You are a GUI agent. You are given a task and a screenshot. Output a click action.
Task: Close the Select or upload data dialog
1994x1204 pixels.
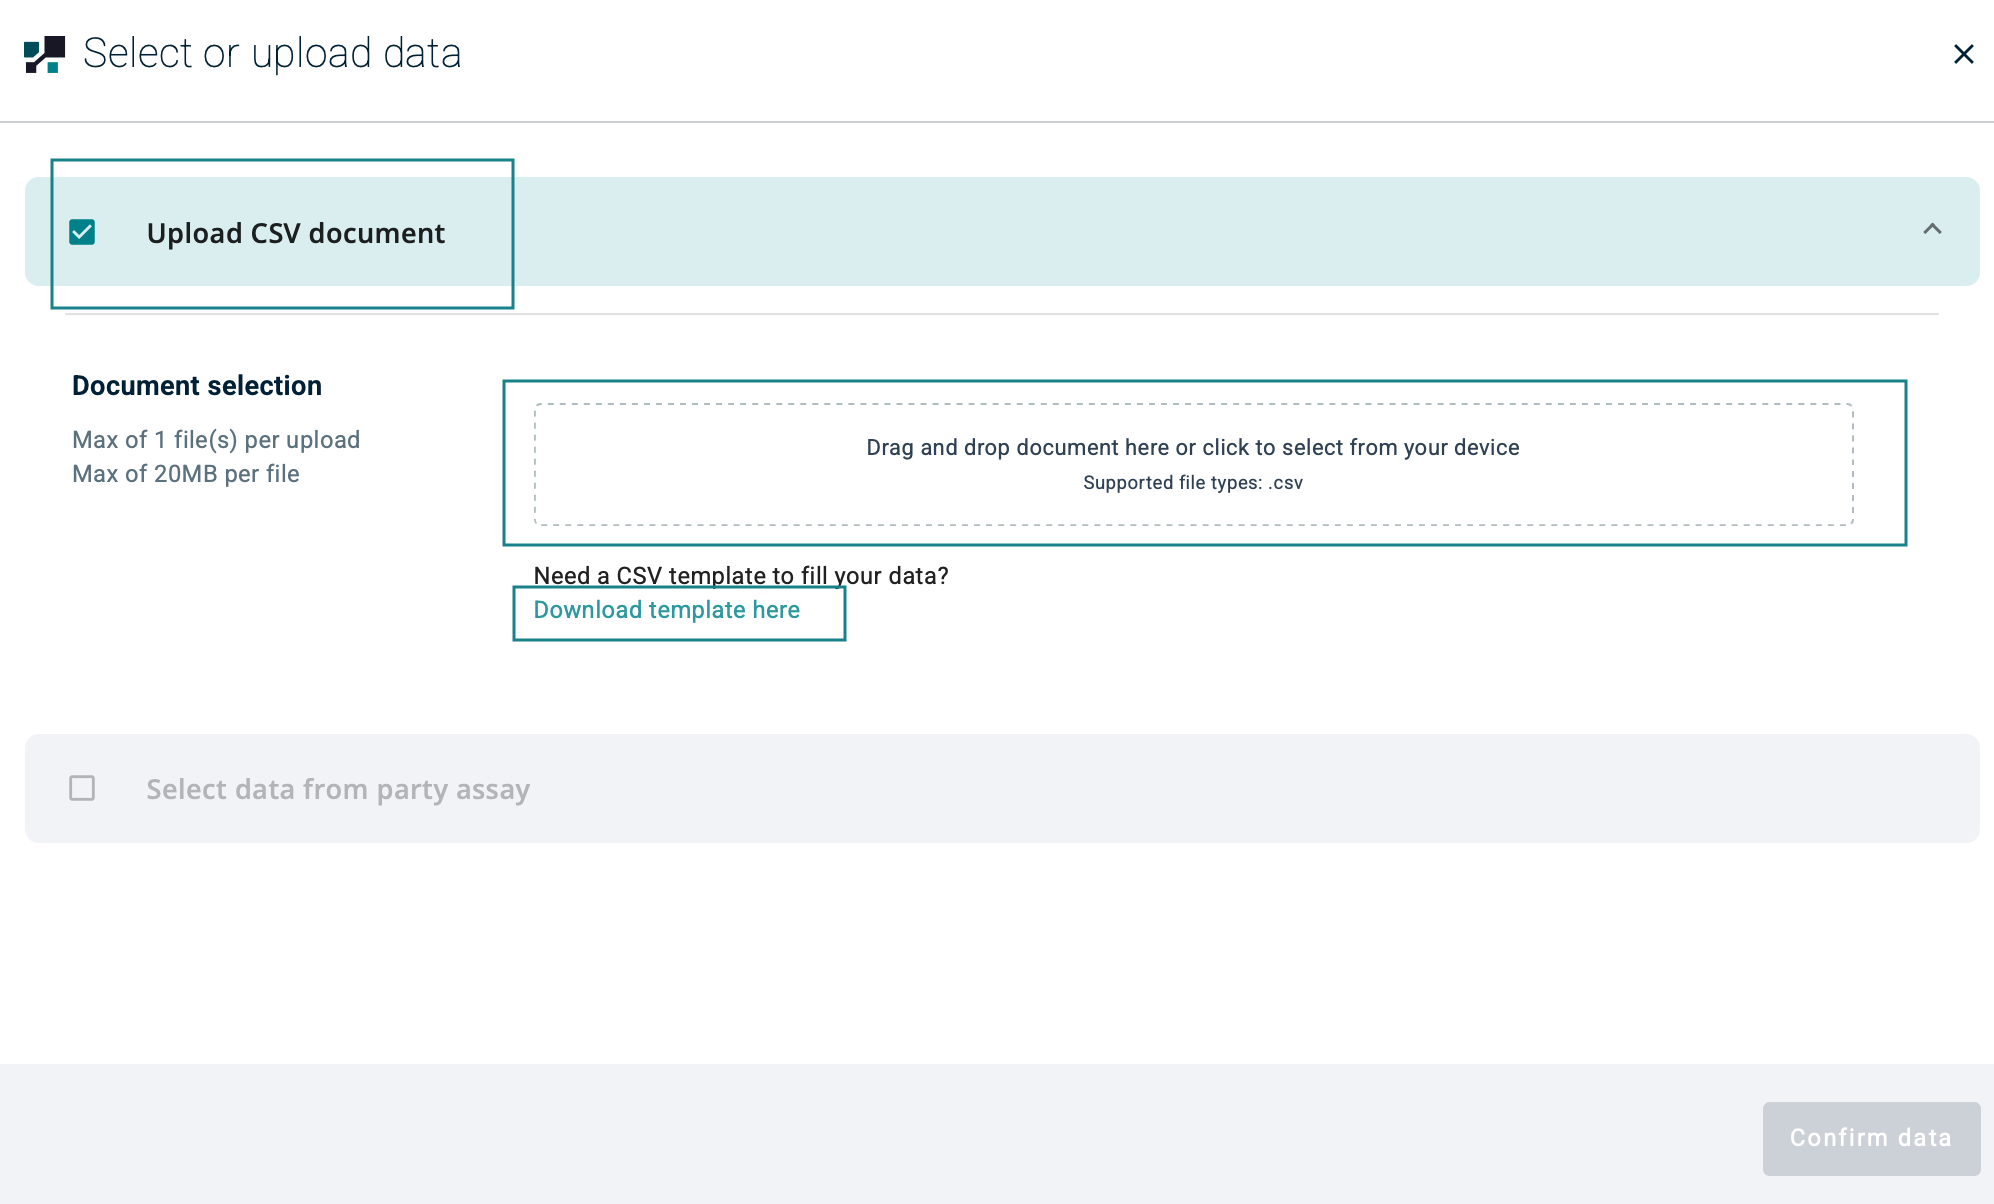[x=1963, y=54]
